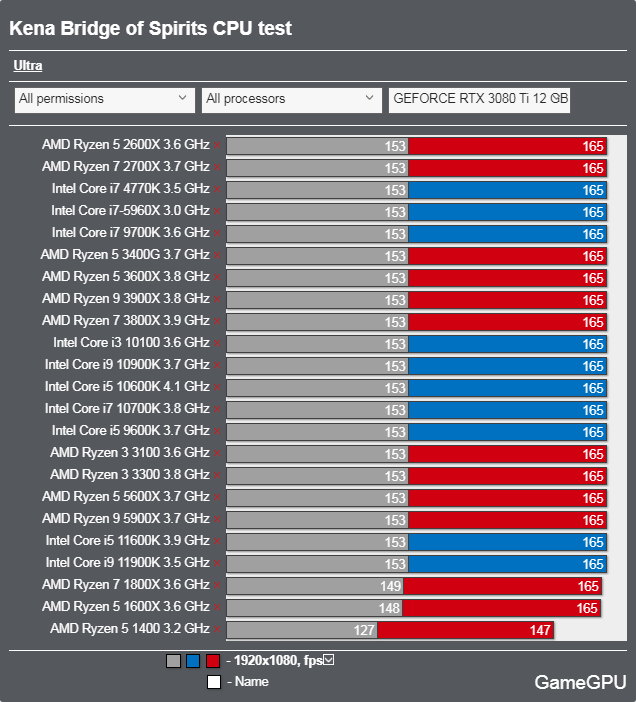Remove Intel Core i9 10900K row via X

coord(217,365)
